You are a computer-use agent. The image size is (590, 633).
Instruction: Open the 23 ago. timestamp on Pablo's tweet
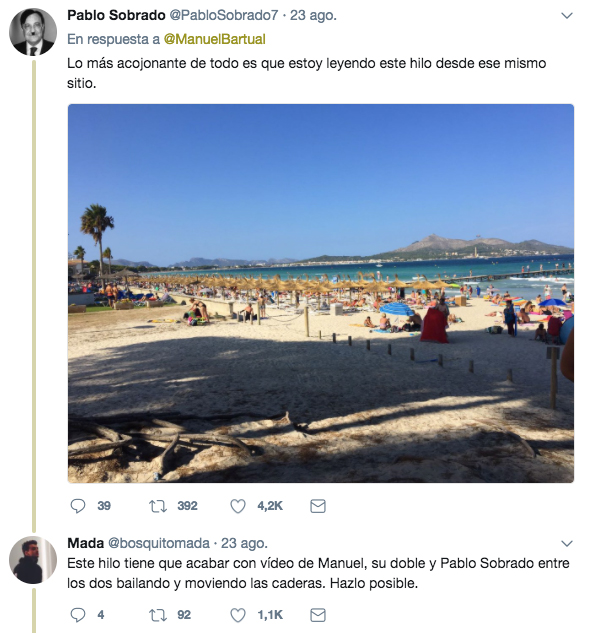tap(313, 15)
